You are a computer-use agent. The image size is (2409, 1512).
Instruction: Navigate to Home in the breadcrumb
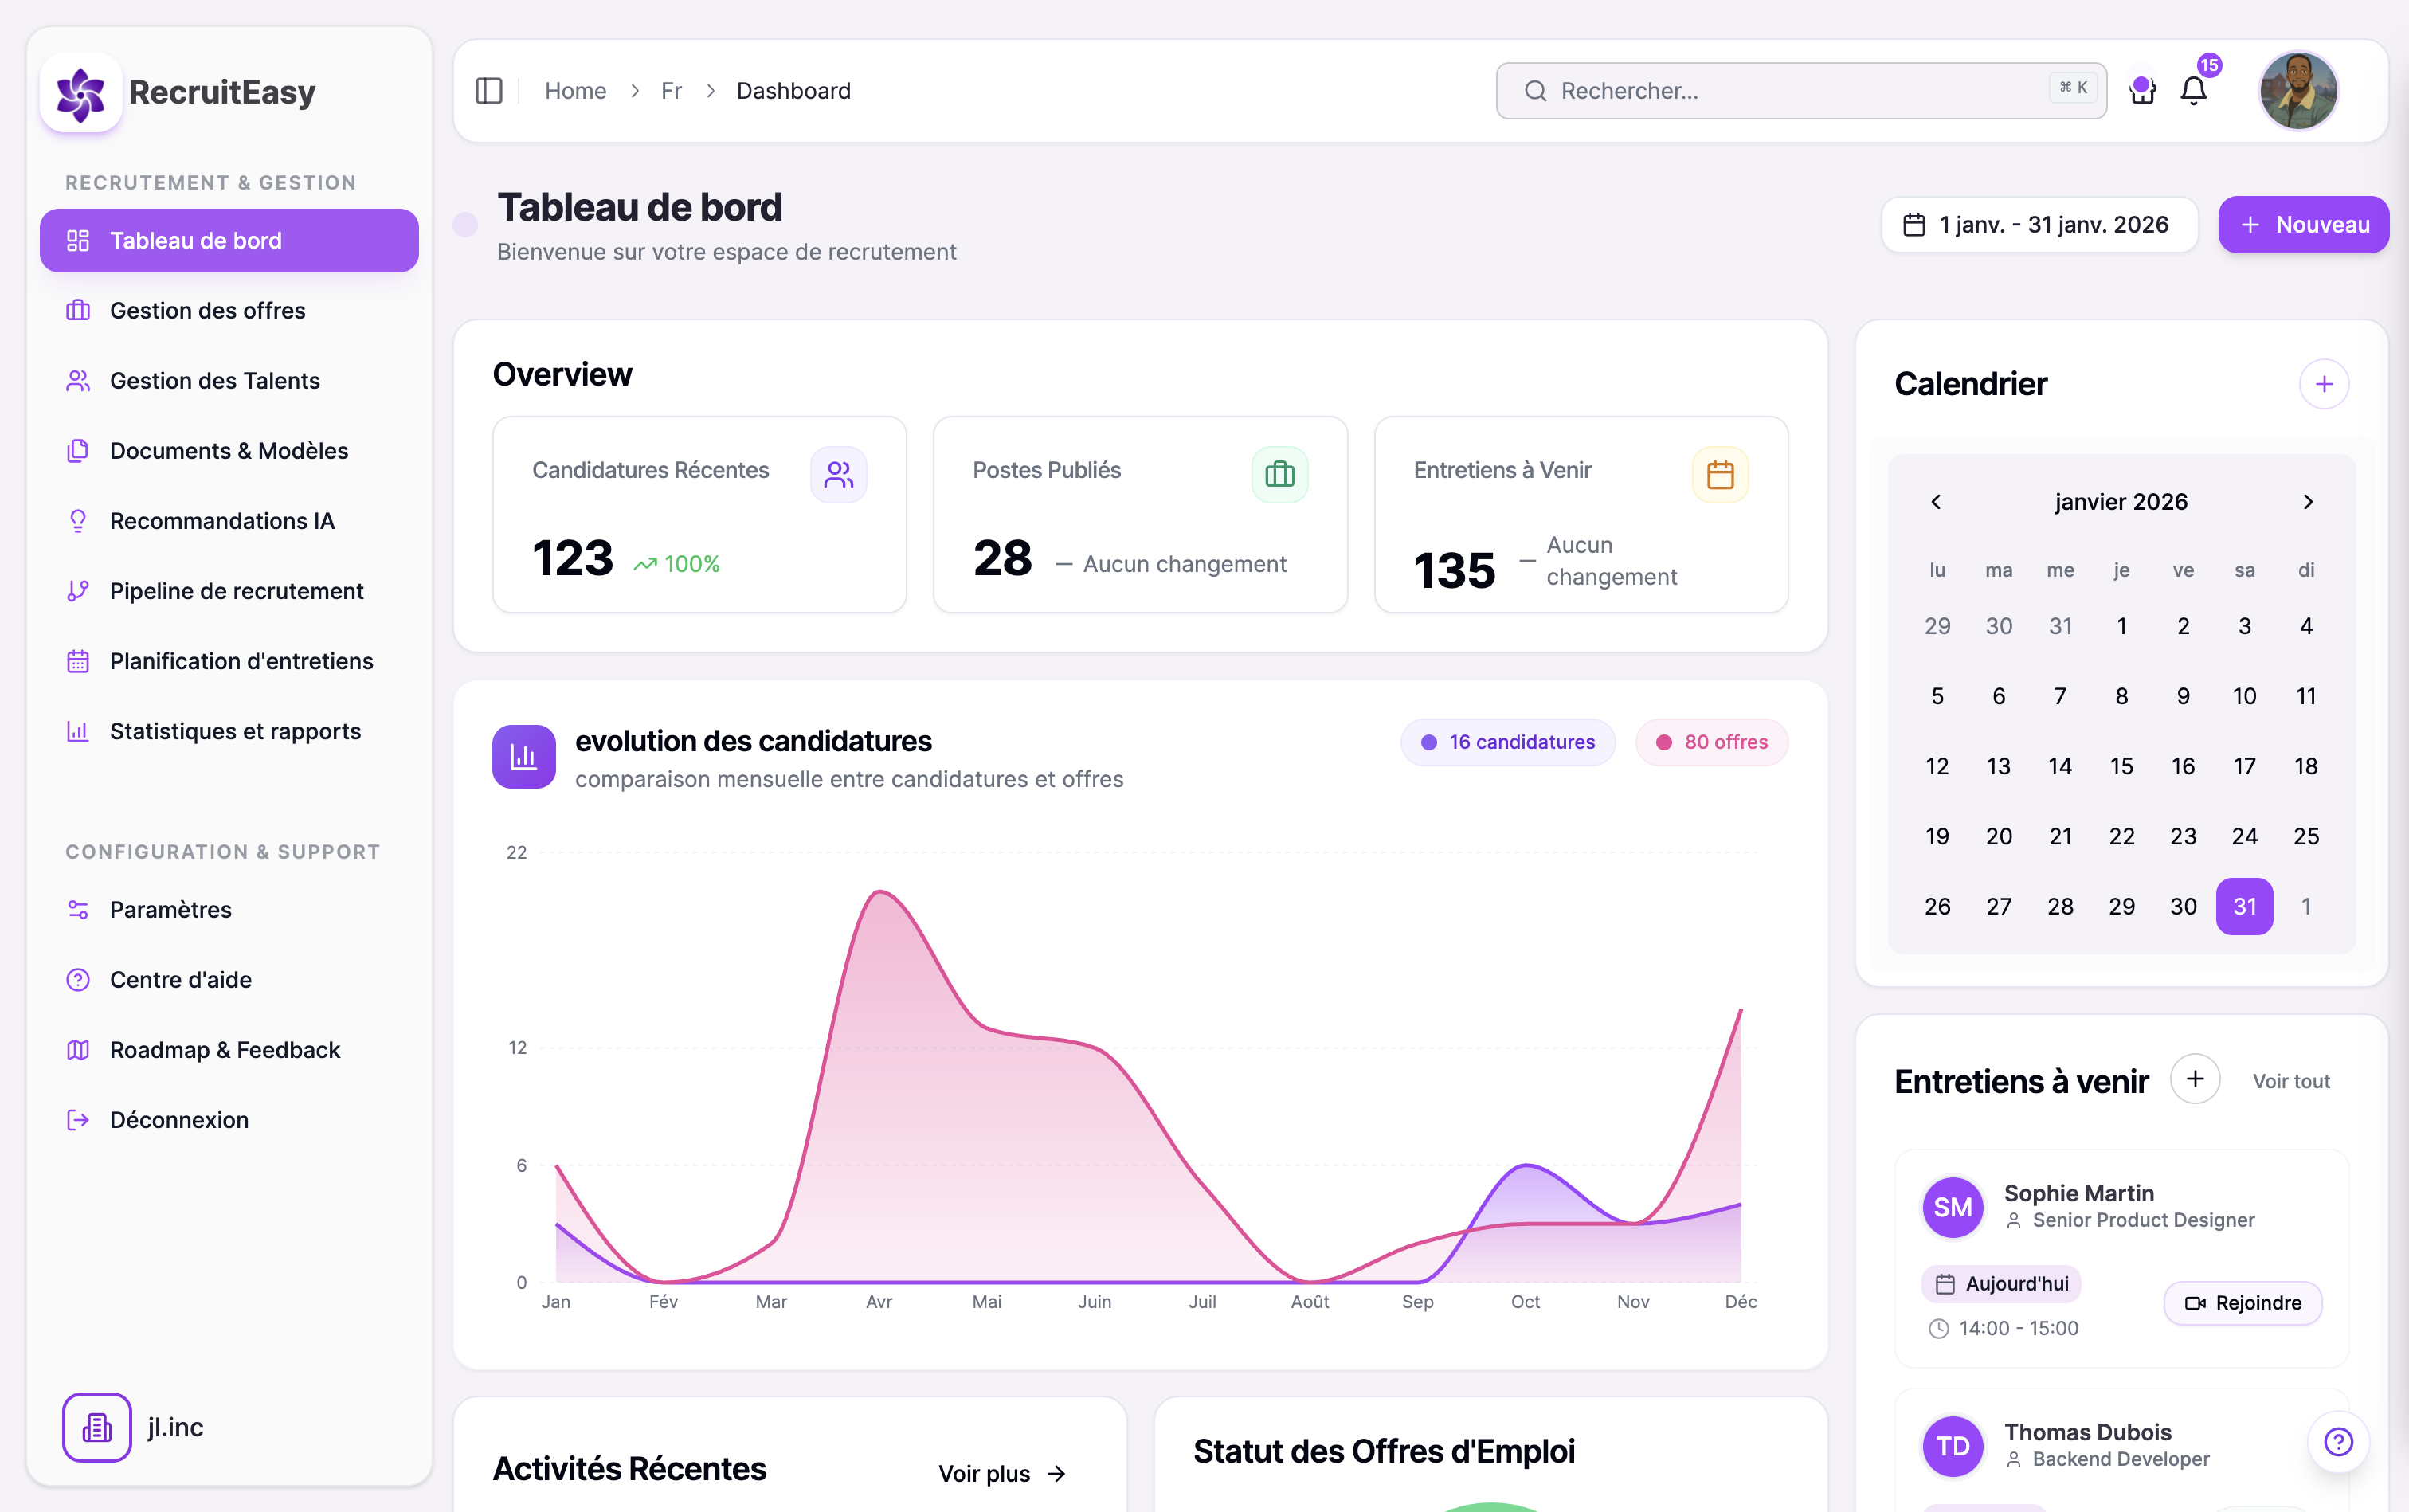[x=576, y=90]
